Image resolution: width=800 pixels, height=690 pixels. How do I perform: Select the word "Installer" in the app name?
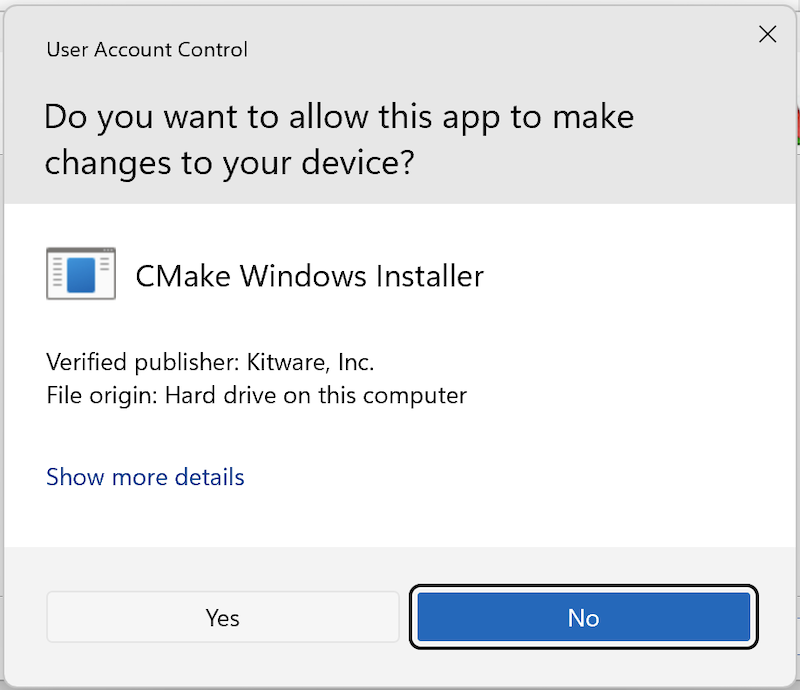click(x=430, y=275)
